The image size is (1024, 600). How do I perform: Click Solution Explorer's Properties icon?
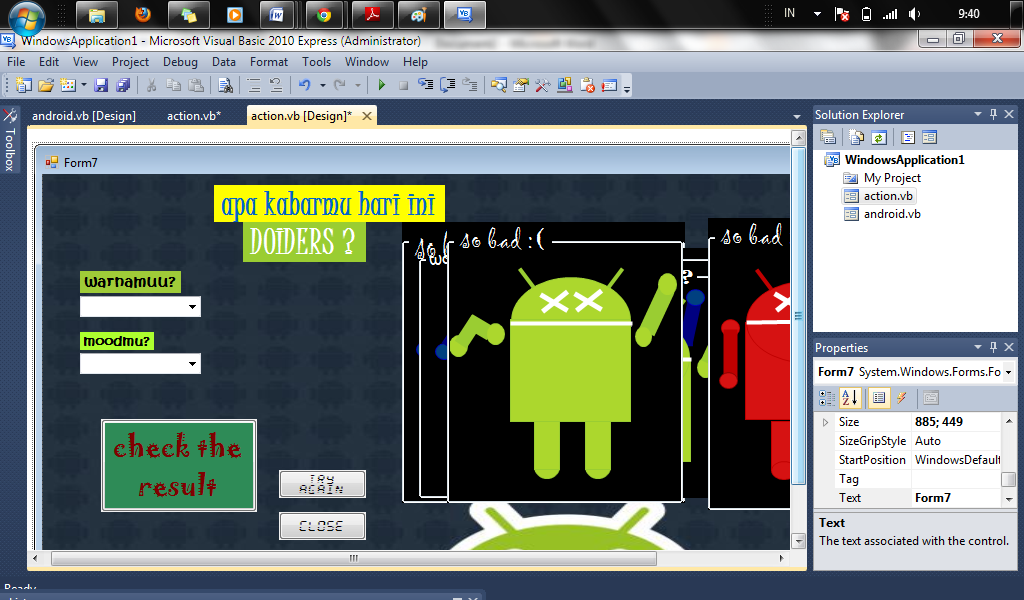click(x=828, y=137)
